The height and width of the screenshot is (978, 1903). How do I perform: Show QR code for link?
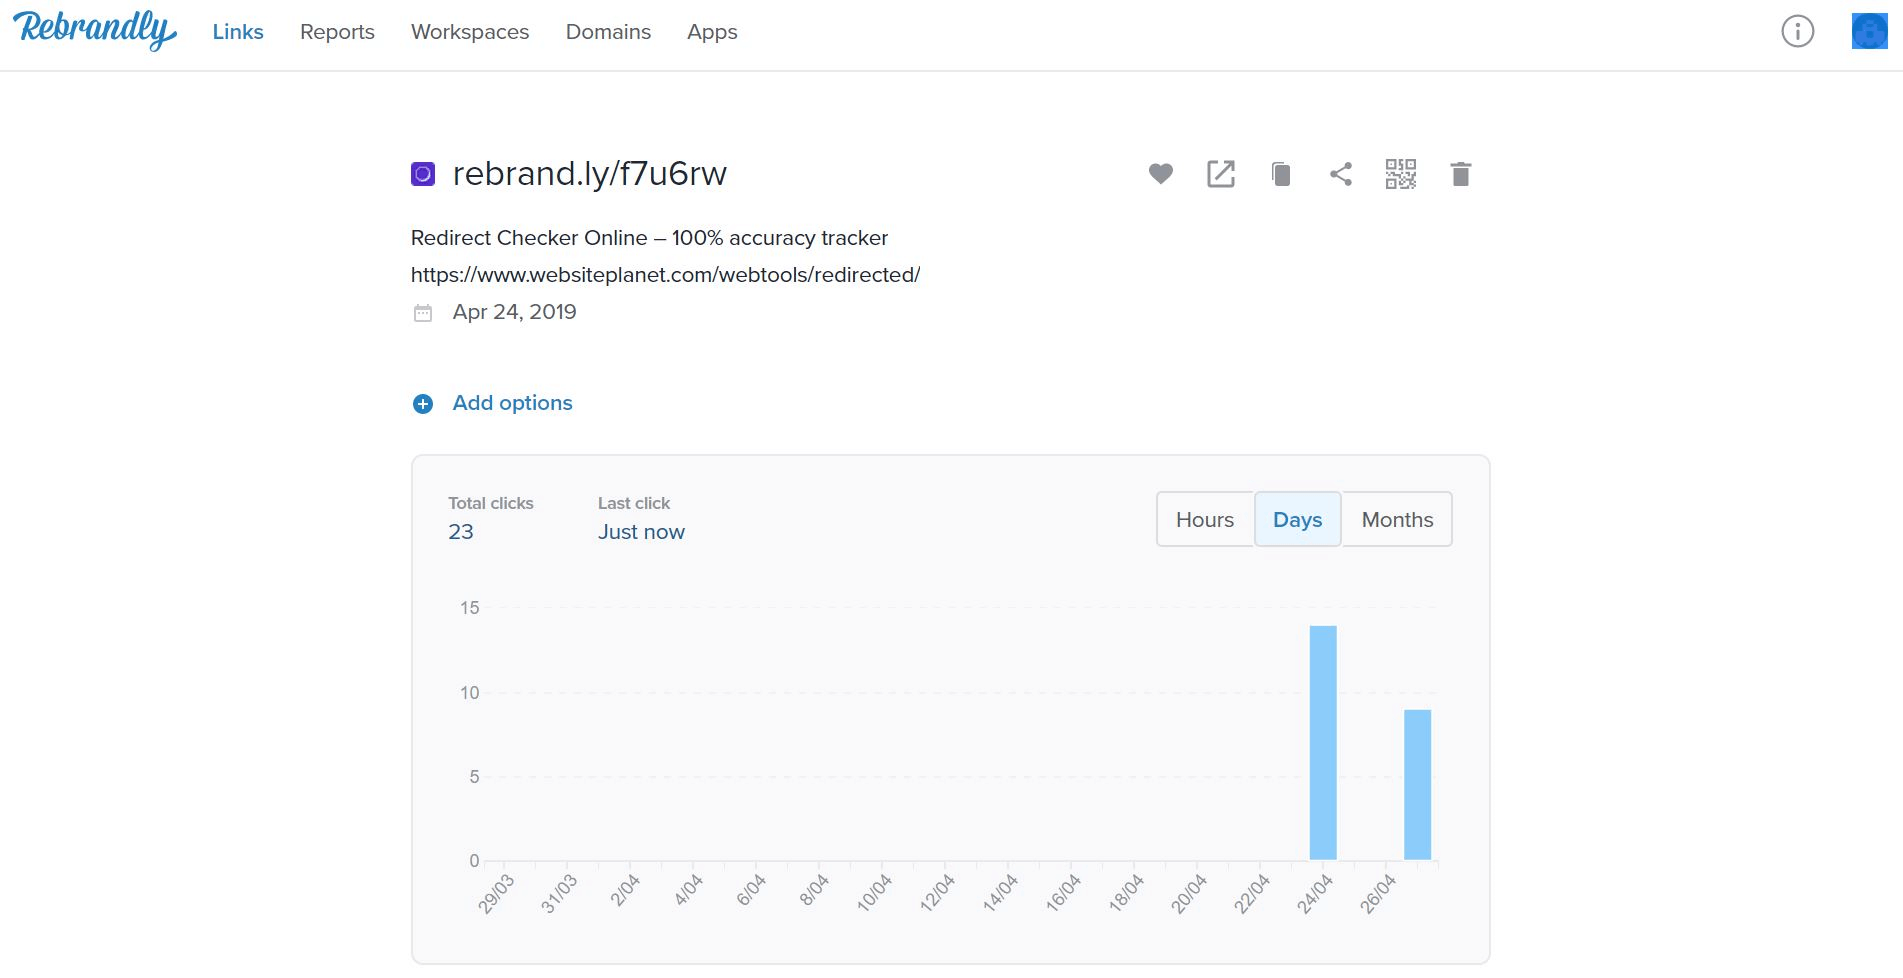pos(1400,174)
